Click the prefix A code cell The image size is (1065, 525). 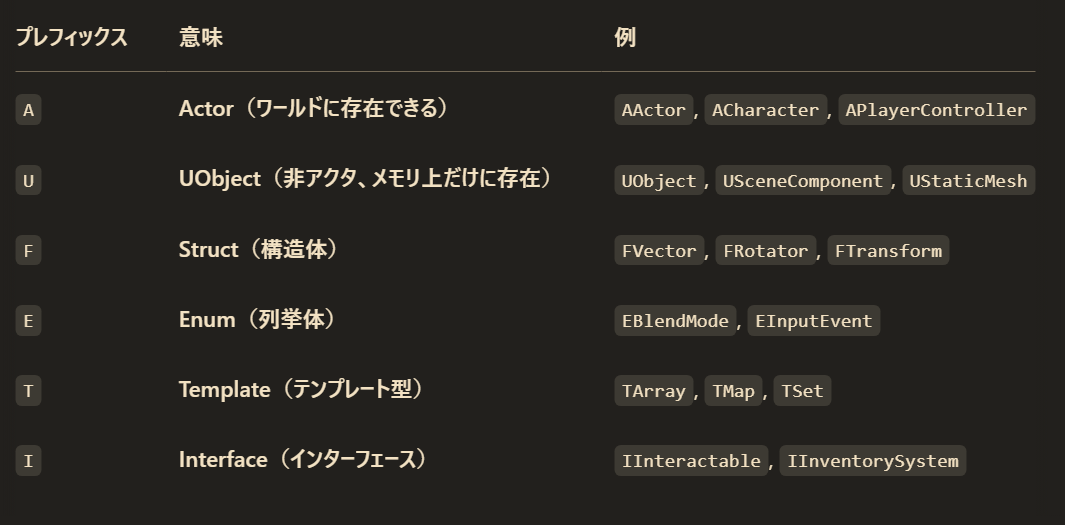click(29, 110)
